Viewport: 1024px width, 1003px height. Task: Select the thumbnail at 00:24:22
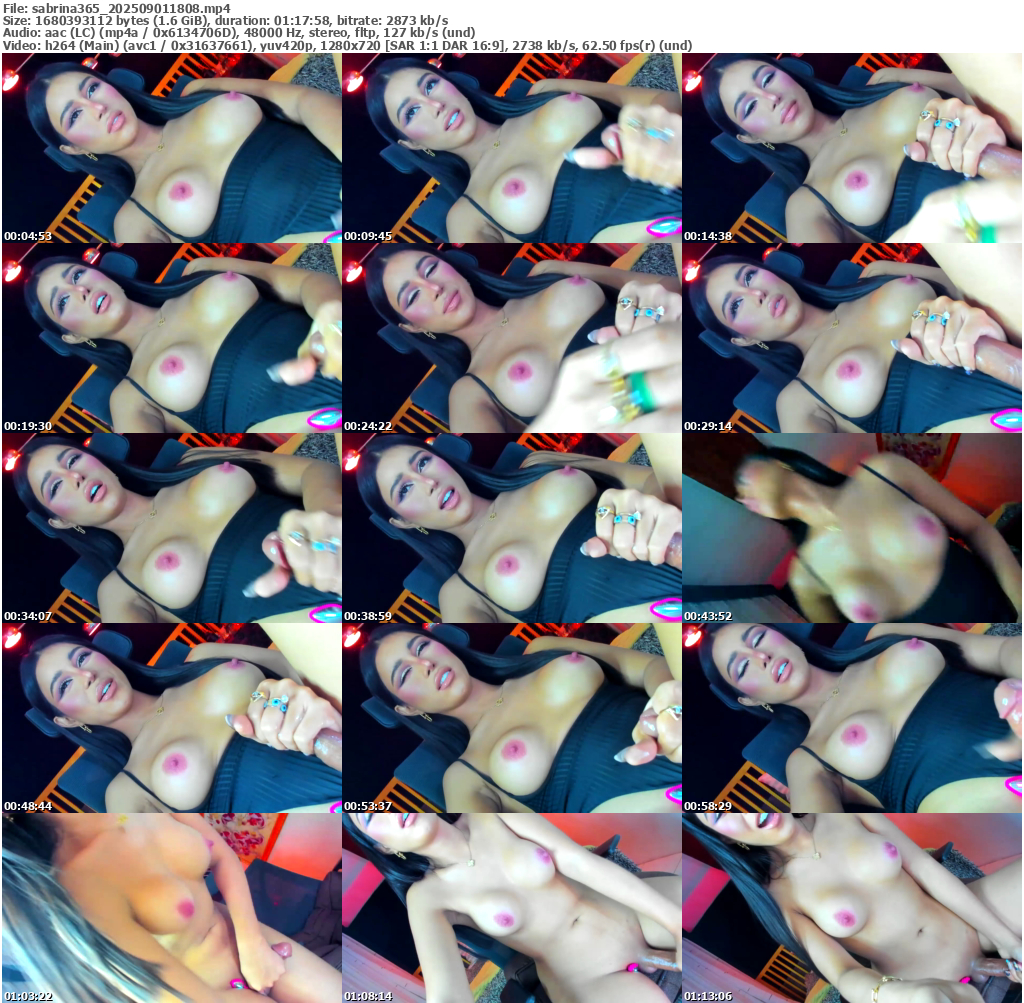(x=511, y=338)
